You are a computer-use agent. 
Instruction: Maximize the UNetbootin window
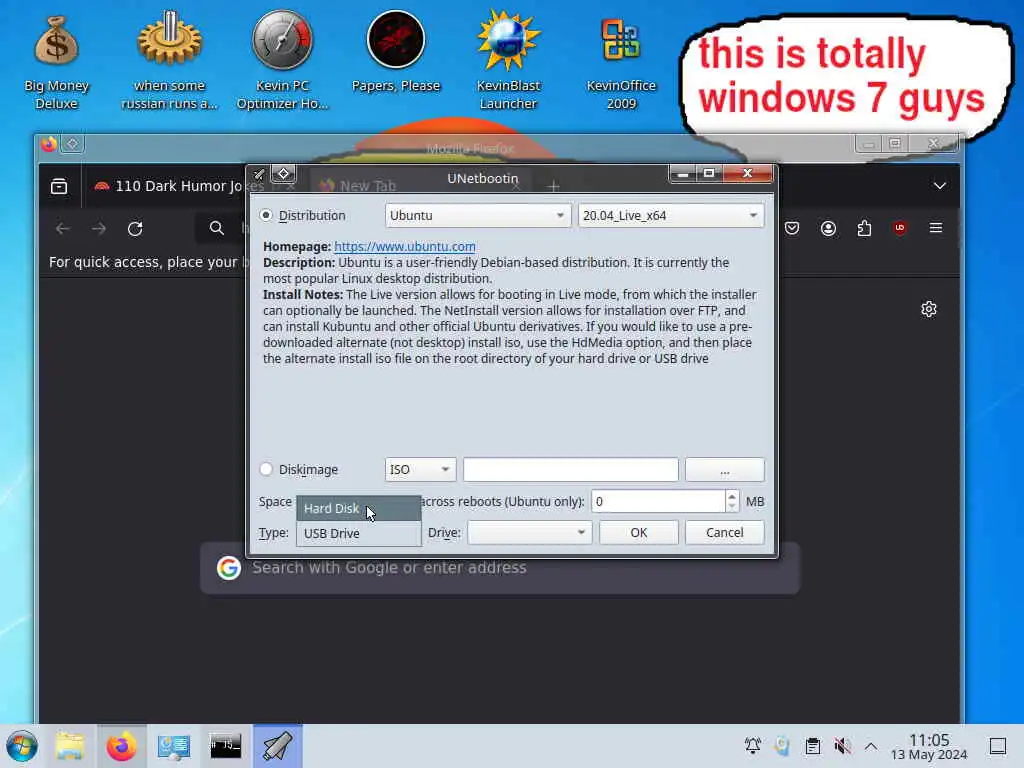tap(709, 173)
